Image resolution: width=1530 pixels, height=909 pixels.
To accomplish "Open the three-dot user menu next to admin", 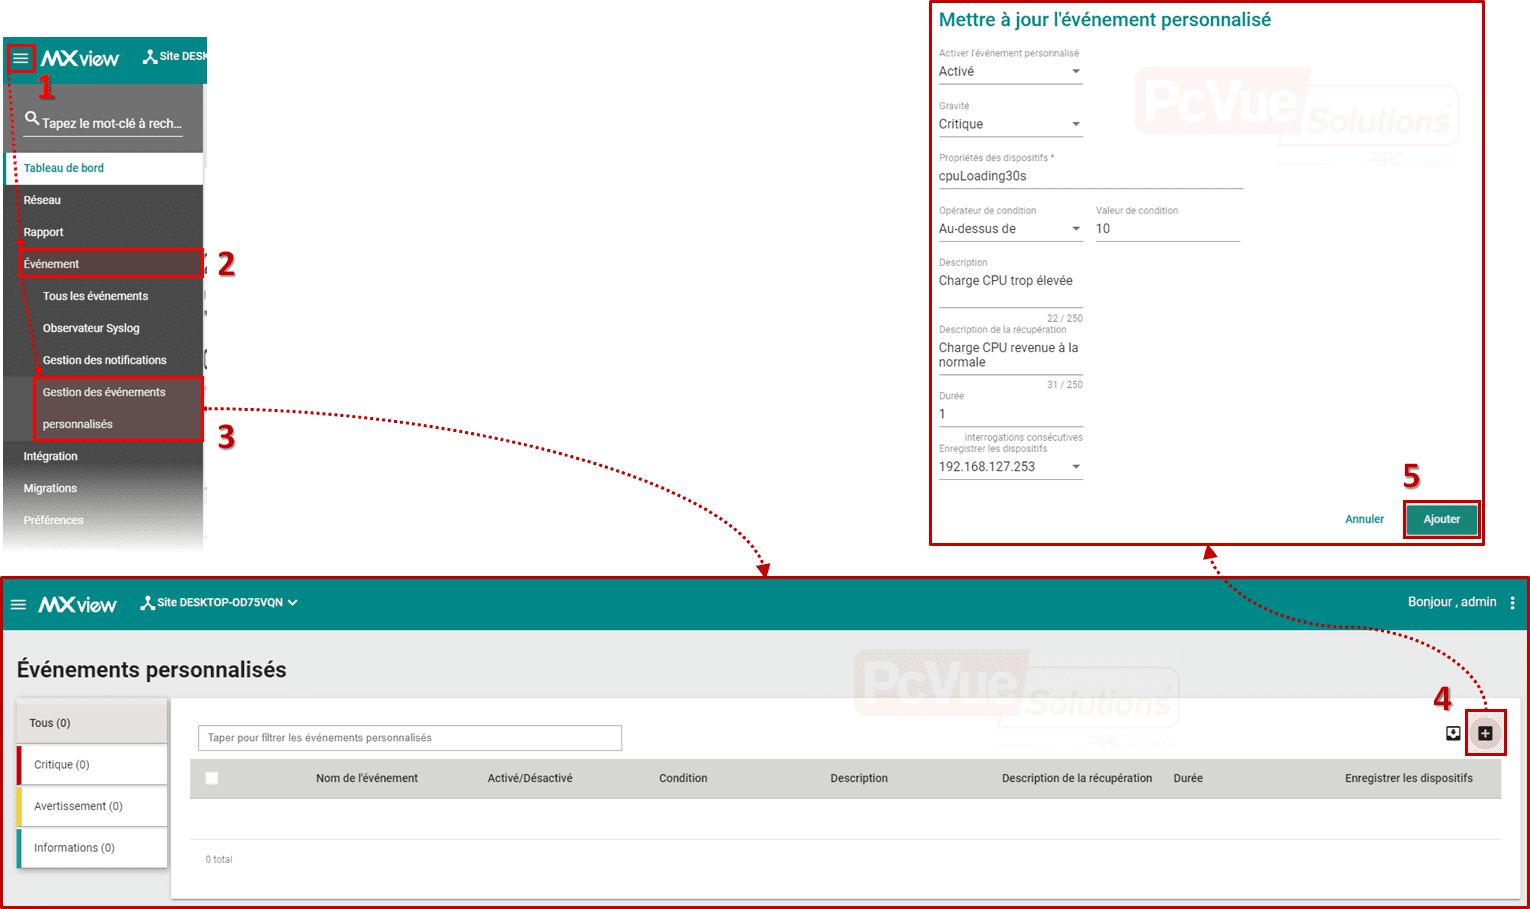I will (1512, 603).
